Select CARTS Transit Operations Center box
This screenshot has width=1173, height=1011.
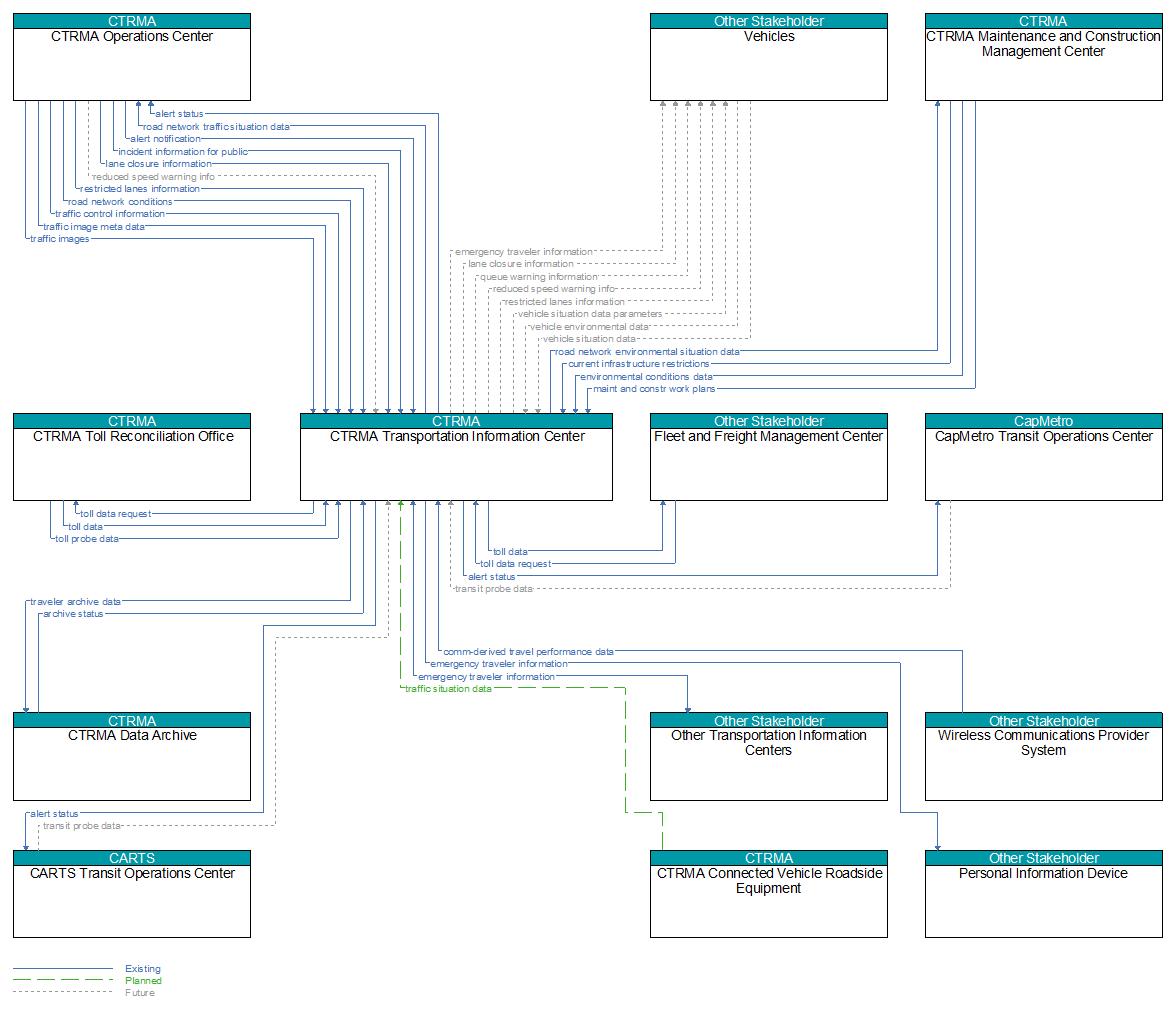tap(132, 894)
